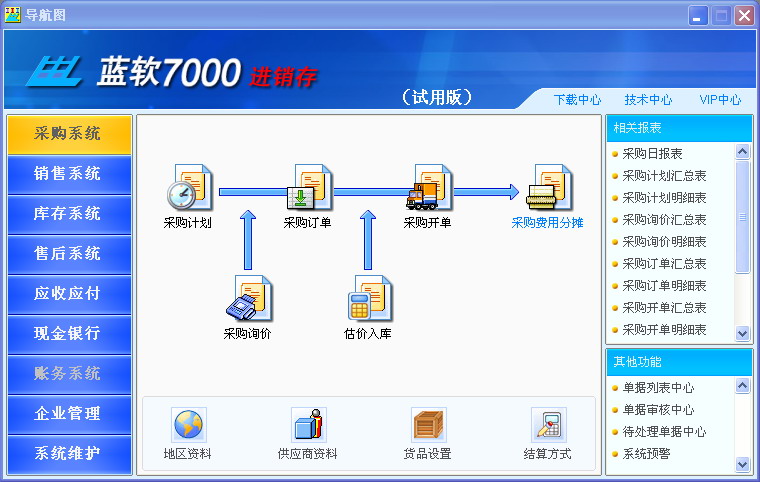Click the 其他功能 panel header
Screen dimensions: 760x482
(x=679, y=362)
